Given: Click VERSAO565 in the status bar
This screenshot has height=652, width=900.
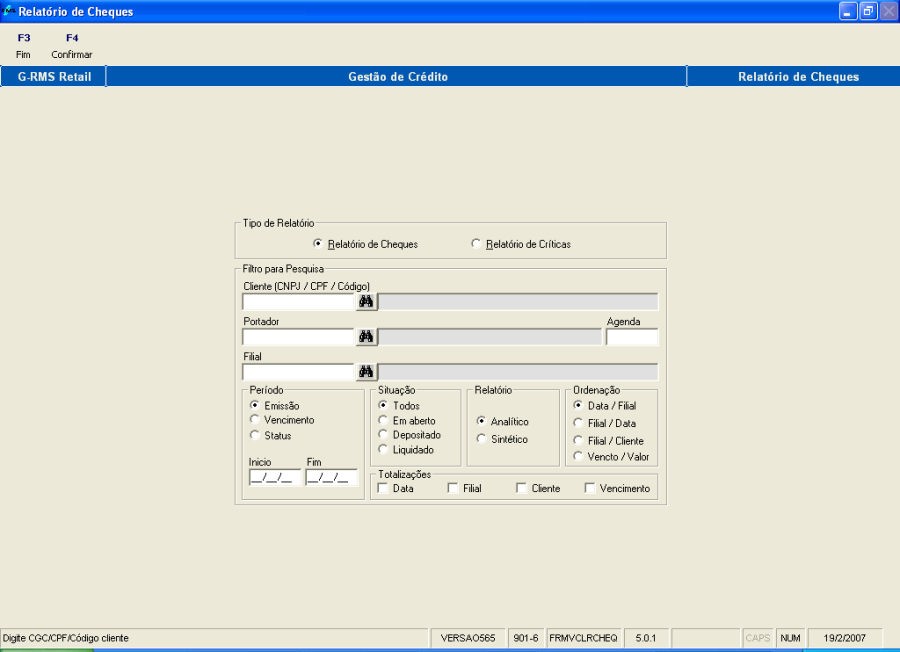Looking at the screenshot, I should pyautogui.click(x=467, y=638).
